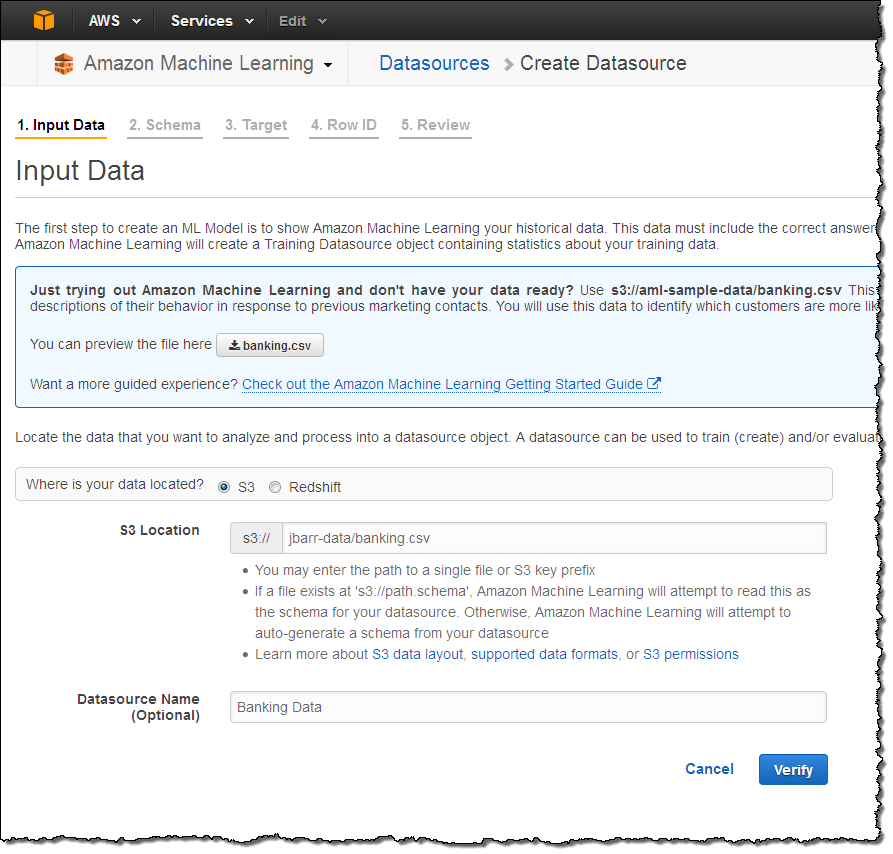Screen dimensions: 893x854
Task: Download the banking.csv preview file
Action: (270, 345)
